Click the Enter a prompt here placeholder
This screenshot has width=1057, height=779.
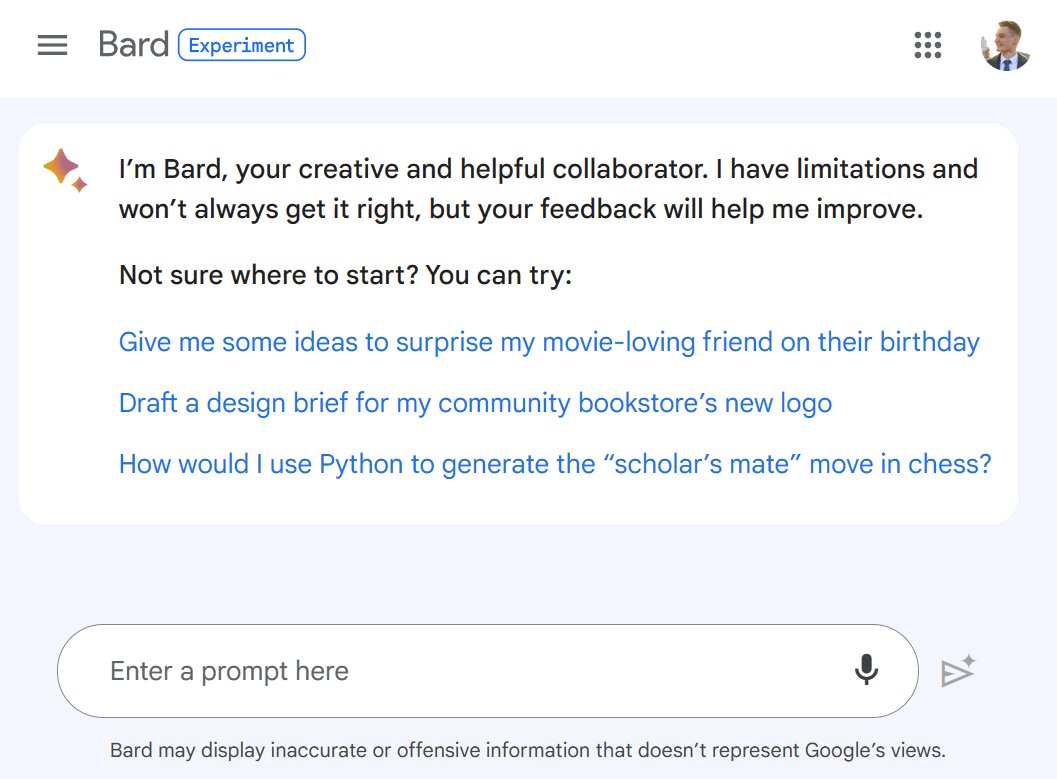[228, 670]
